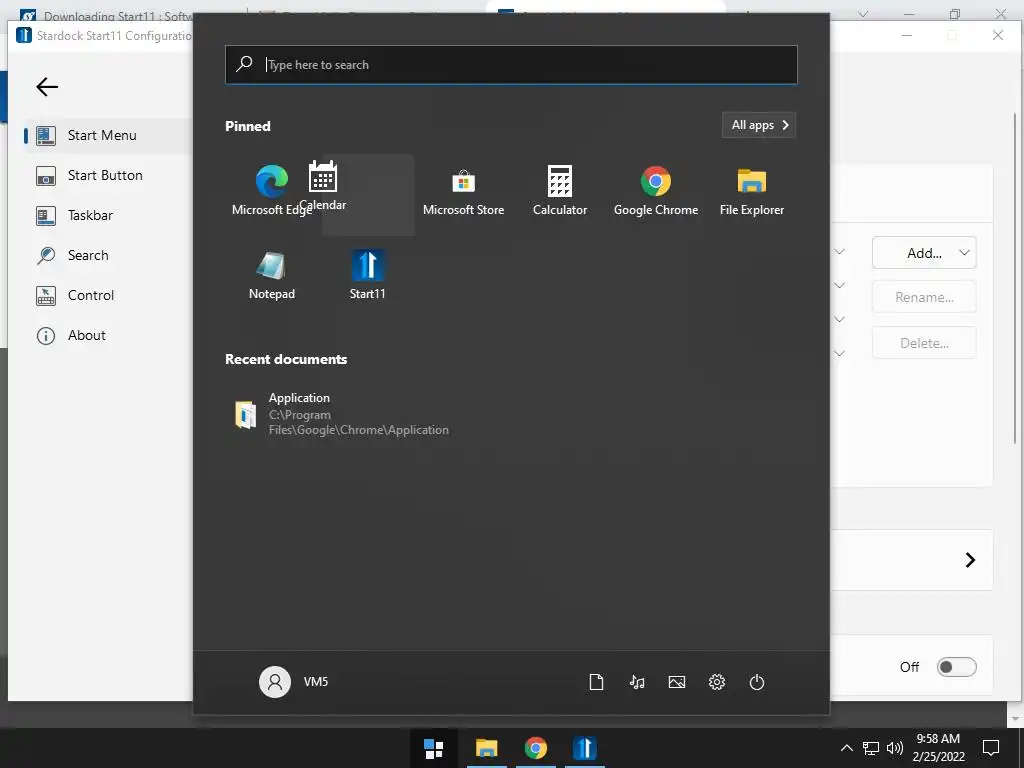Expand the chevron beside the Delete button
The image size is (1024, 768).
click(840, 353)
